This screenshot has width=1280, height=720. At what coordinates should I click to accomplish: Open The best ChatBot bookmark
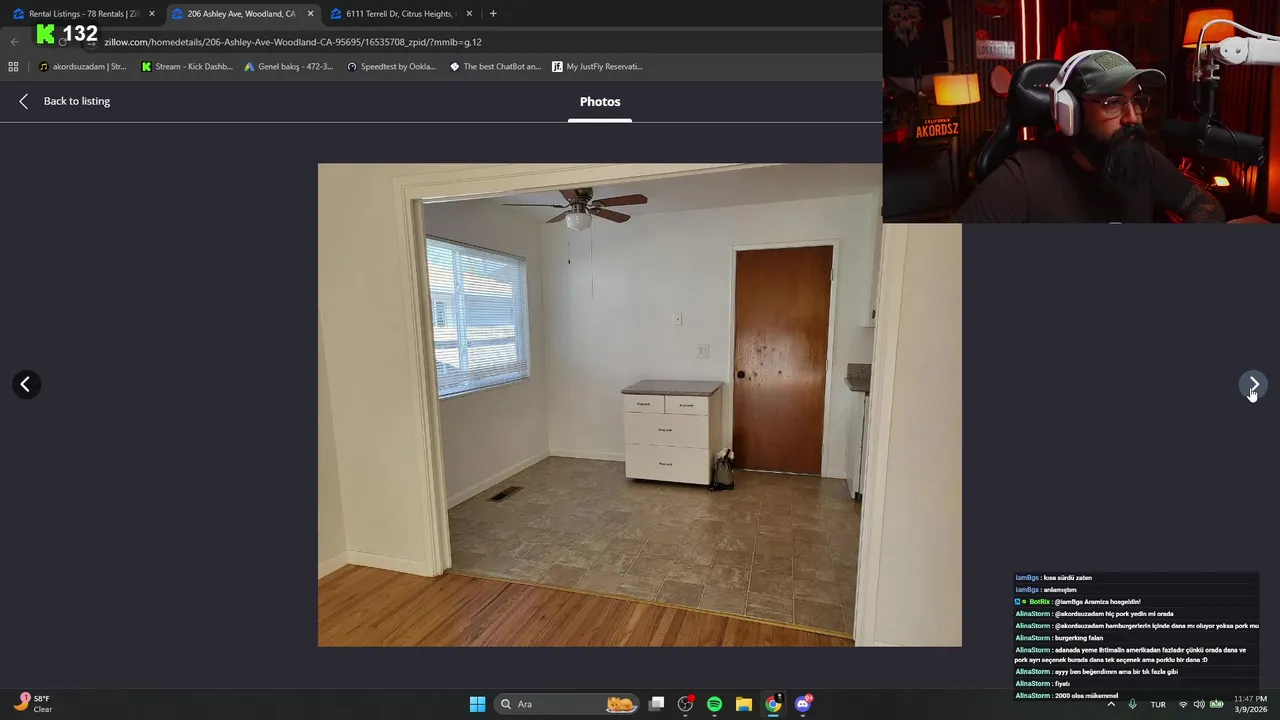495,67
